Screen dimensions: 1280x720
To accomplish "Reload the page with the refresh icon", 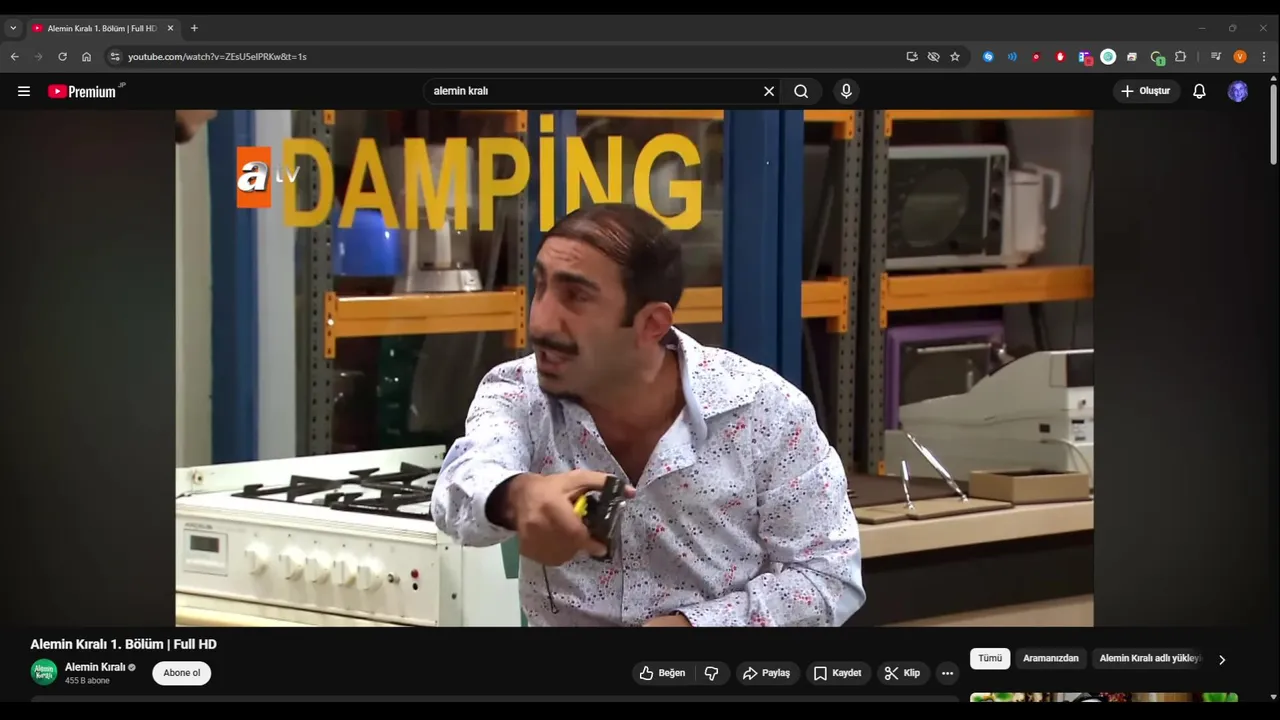I will click(x=62, y=57).
